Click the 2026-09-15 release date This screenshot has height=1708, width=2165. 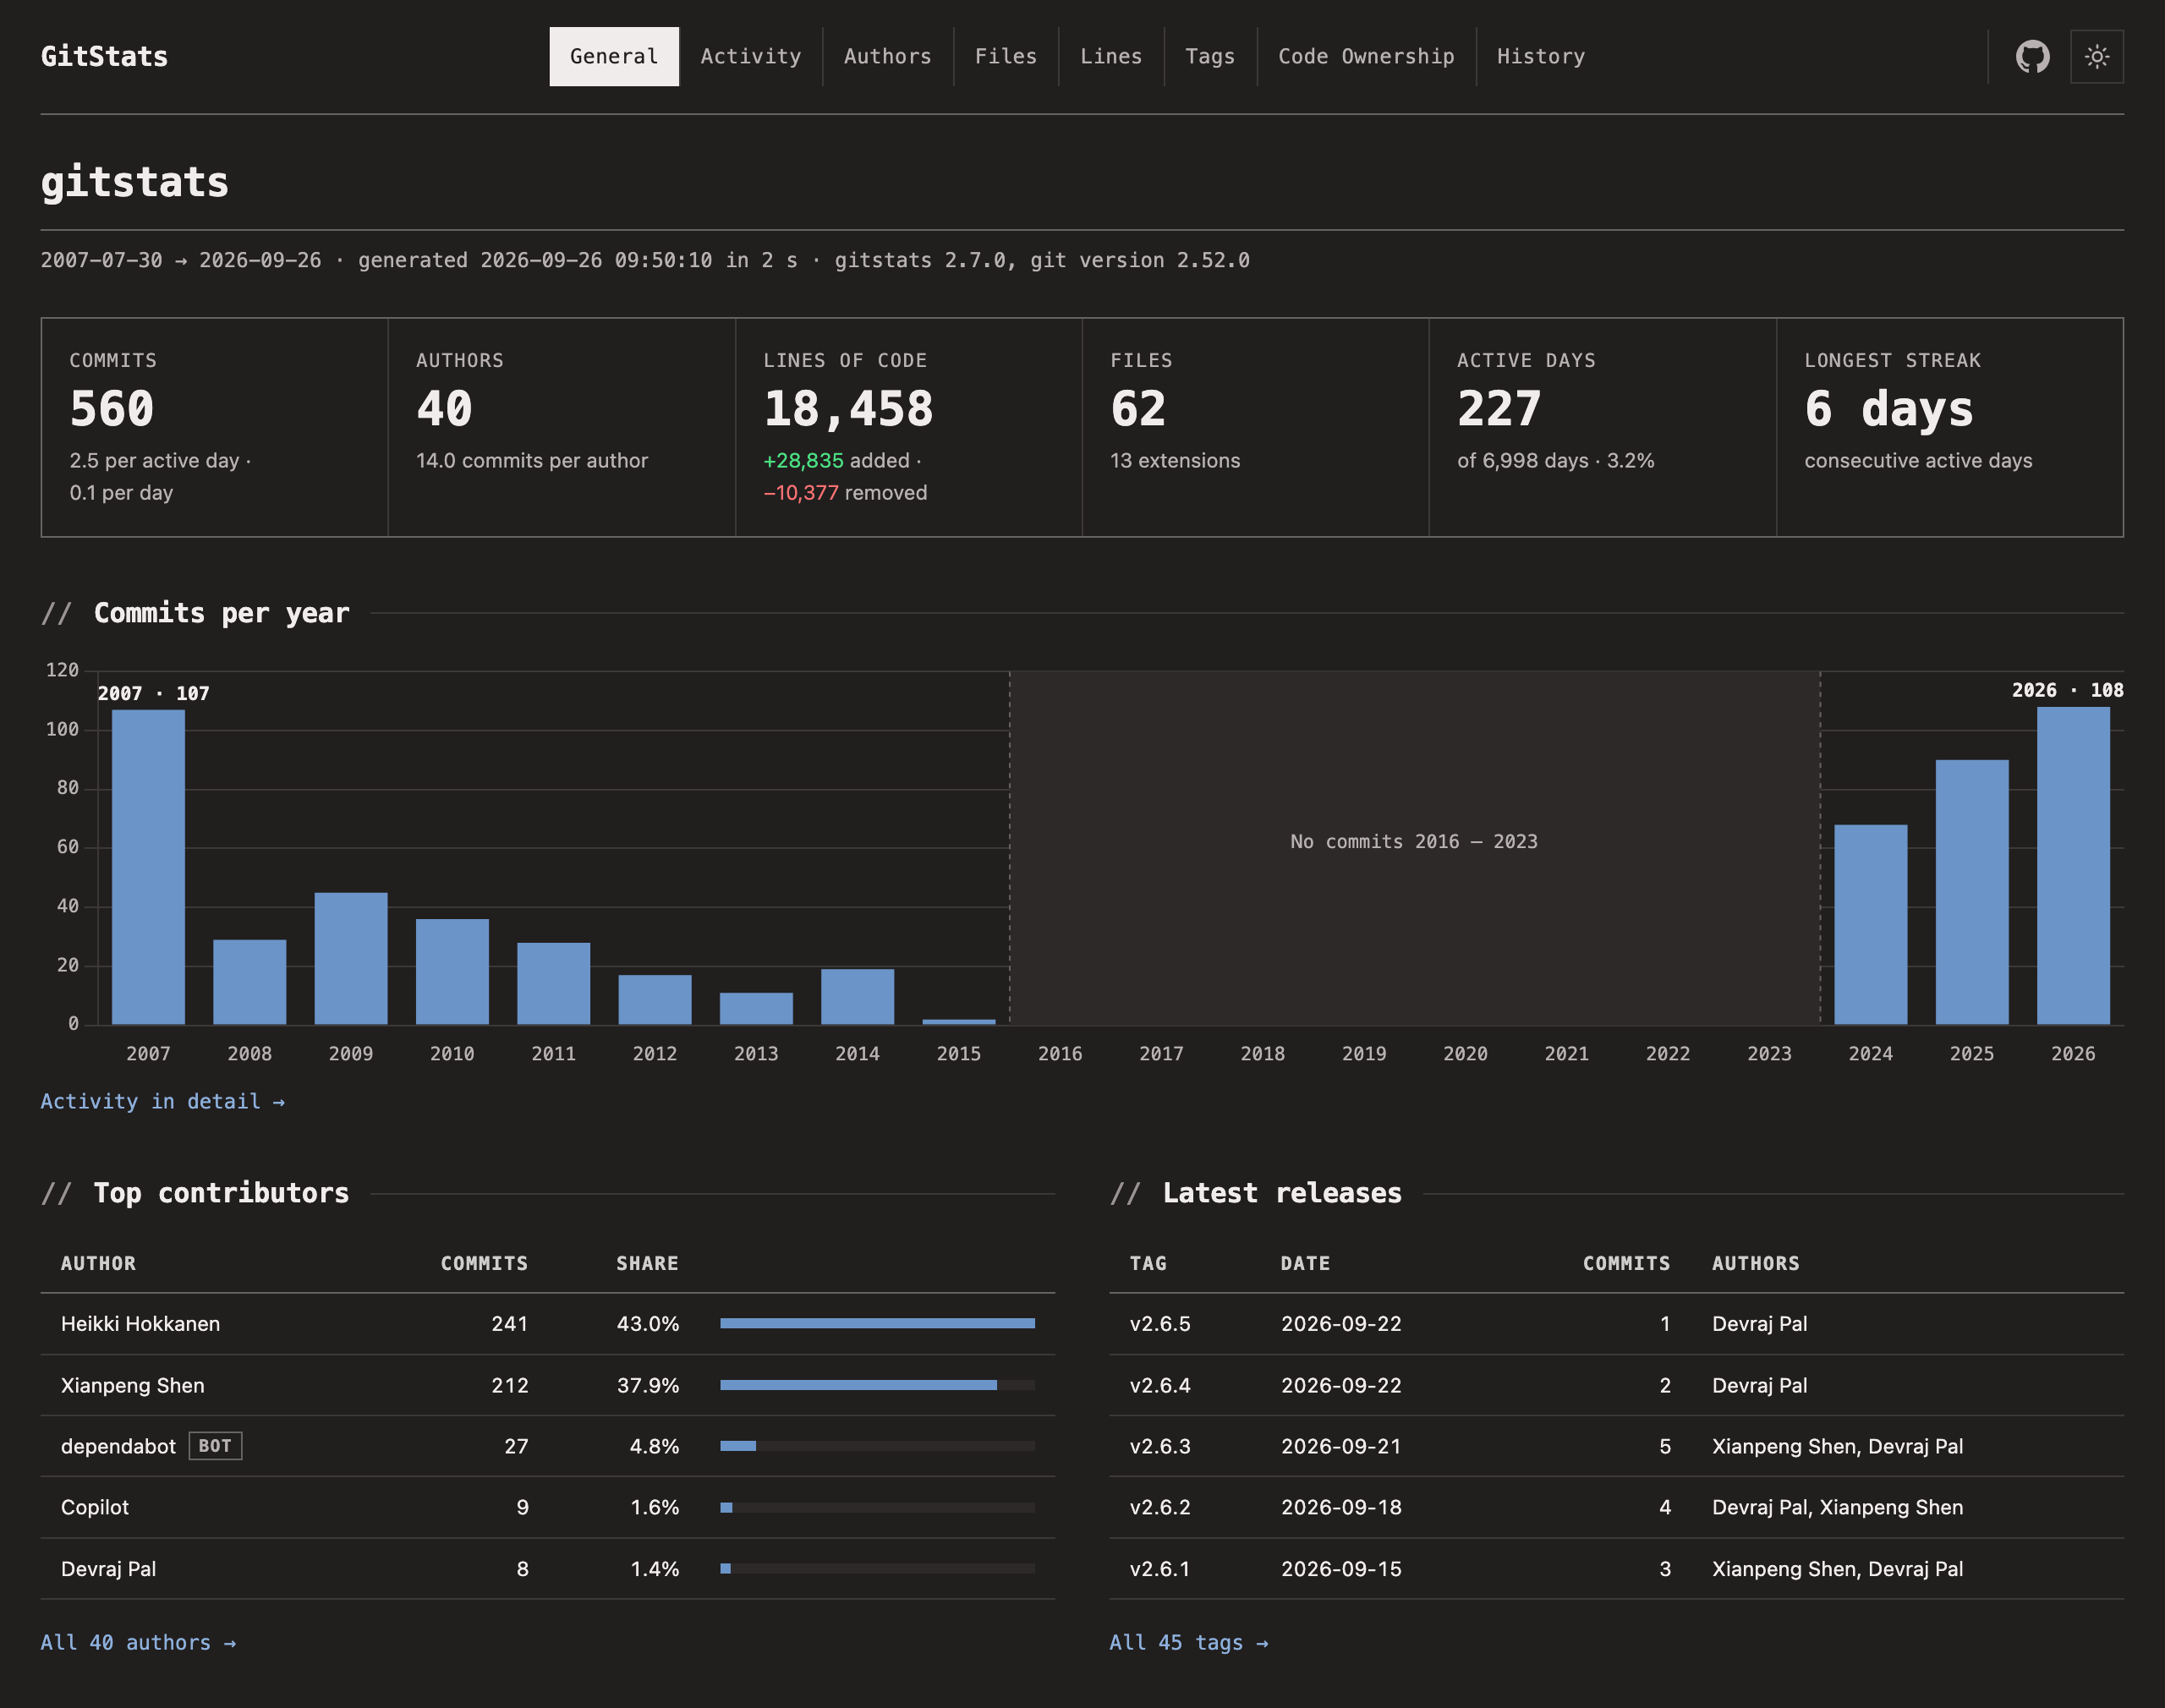[x=1341, y=1568]
